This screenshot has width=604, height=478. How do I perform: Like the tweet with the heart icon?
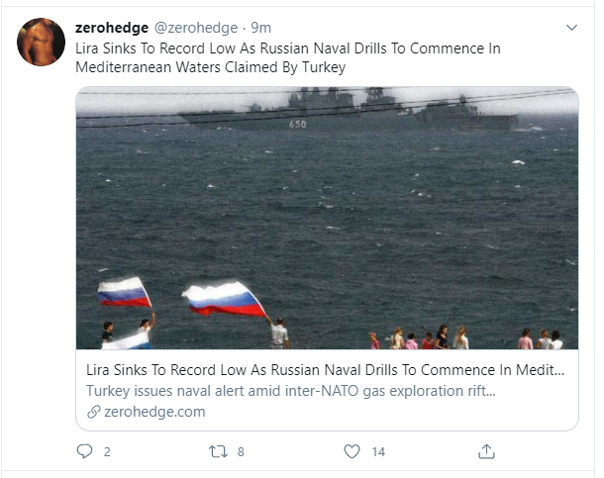click(x=351, y=452)
